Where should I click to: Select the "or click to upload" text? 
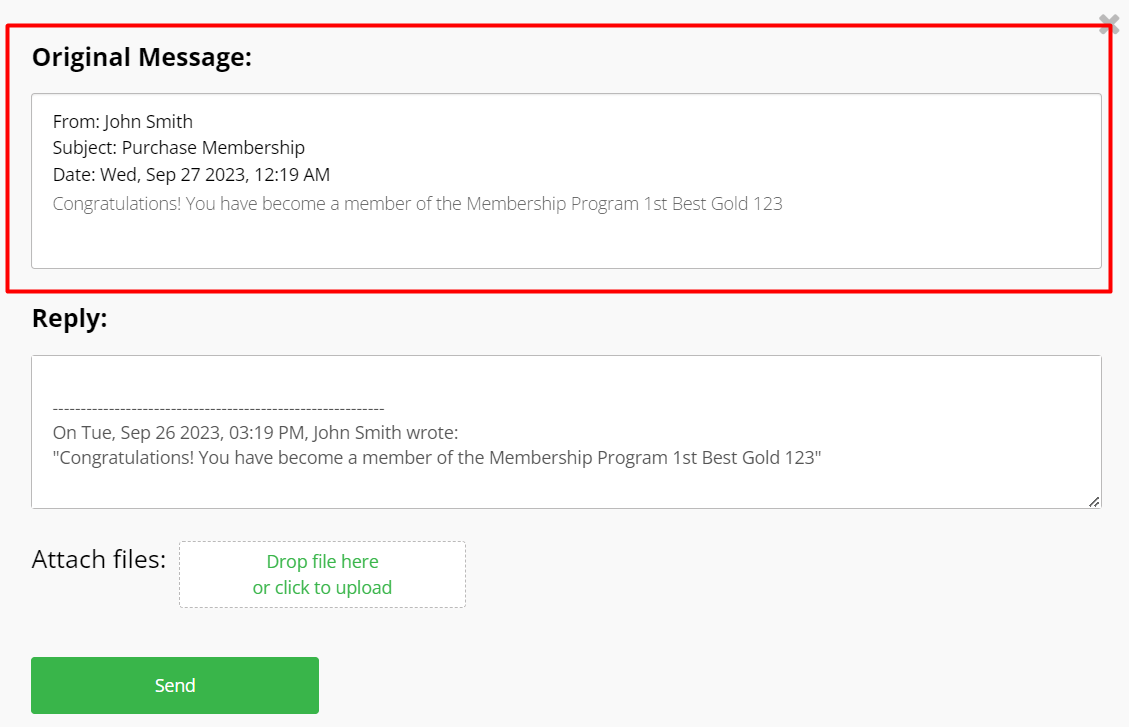click(323, 587)
